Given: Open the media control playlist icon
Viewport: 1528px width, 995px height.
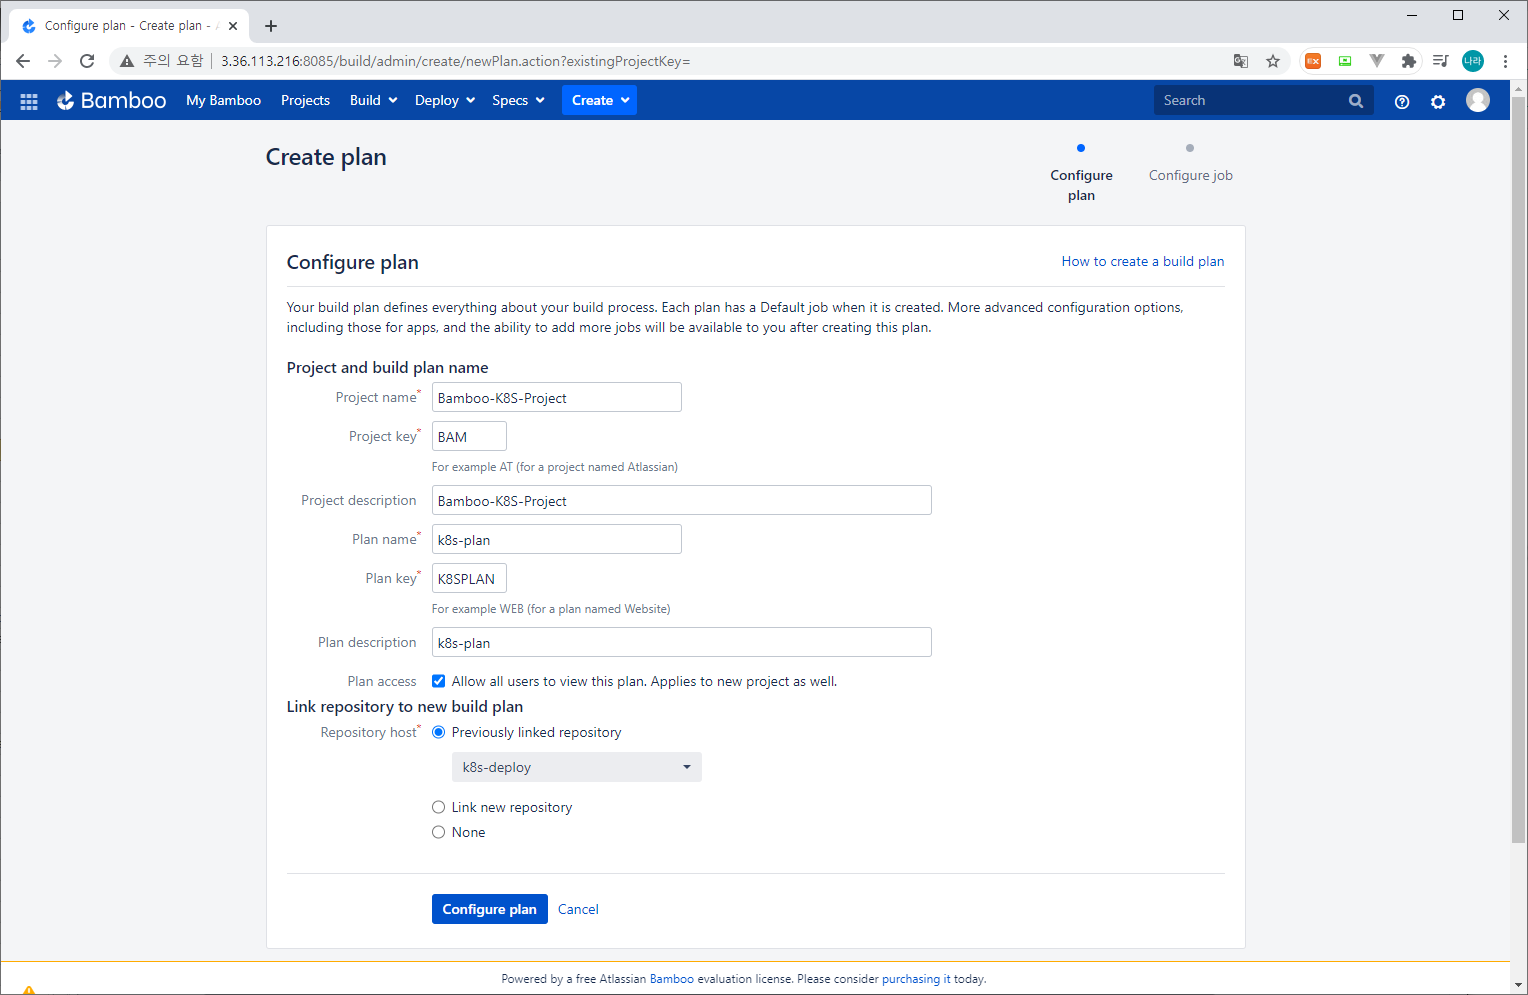Looking at the screenshot, I should pos(1441,61).
